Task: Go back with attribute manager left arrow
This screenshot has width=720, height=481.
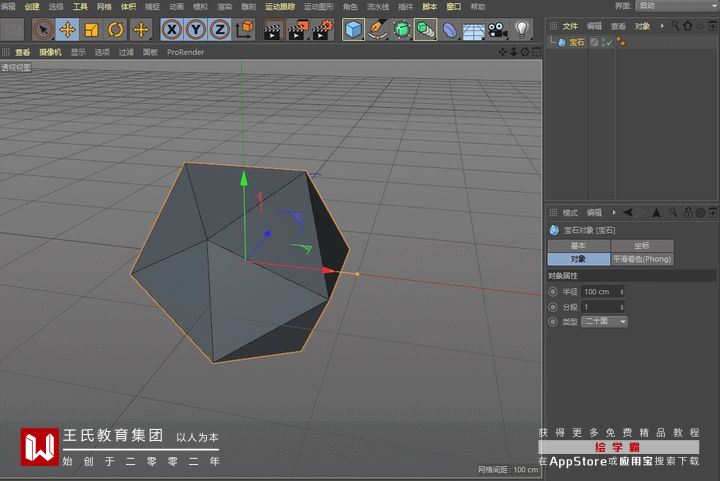Action: pyautogui.click(x=627, y=213)
